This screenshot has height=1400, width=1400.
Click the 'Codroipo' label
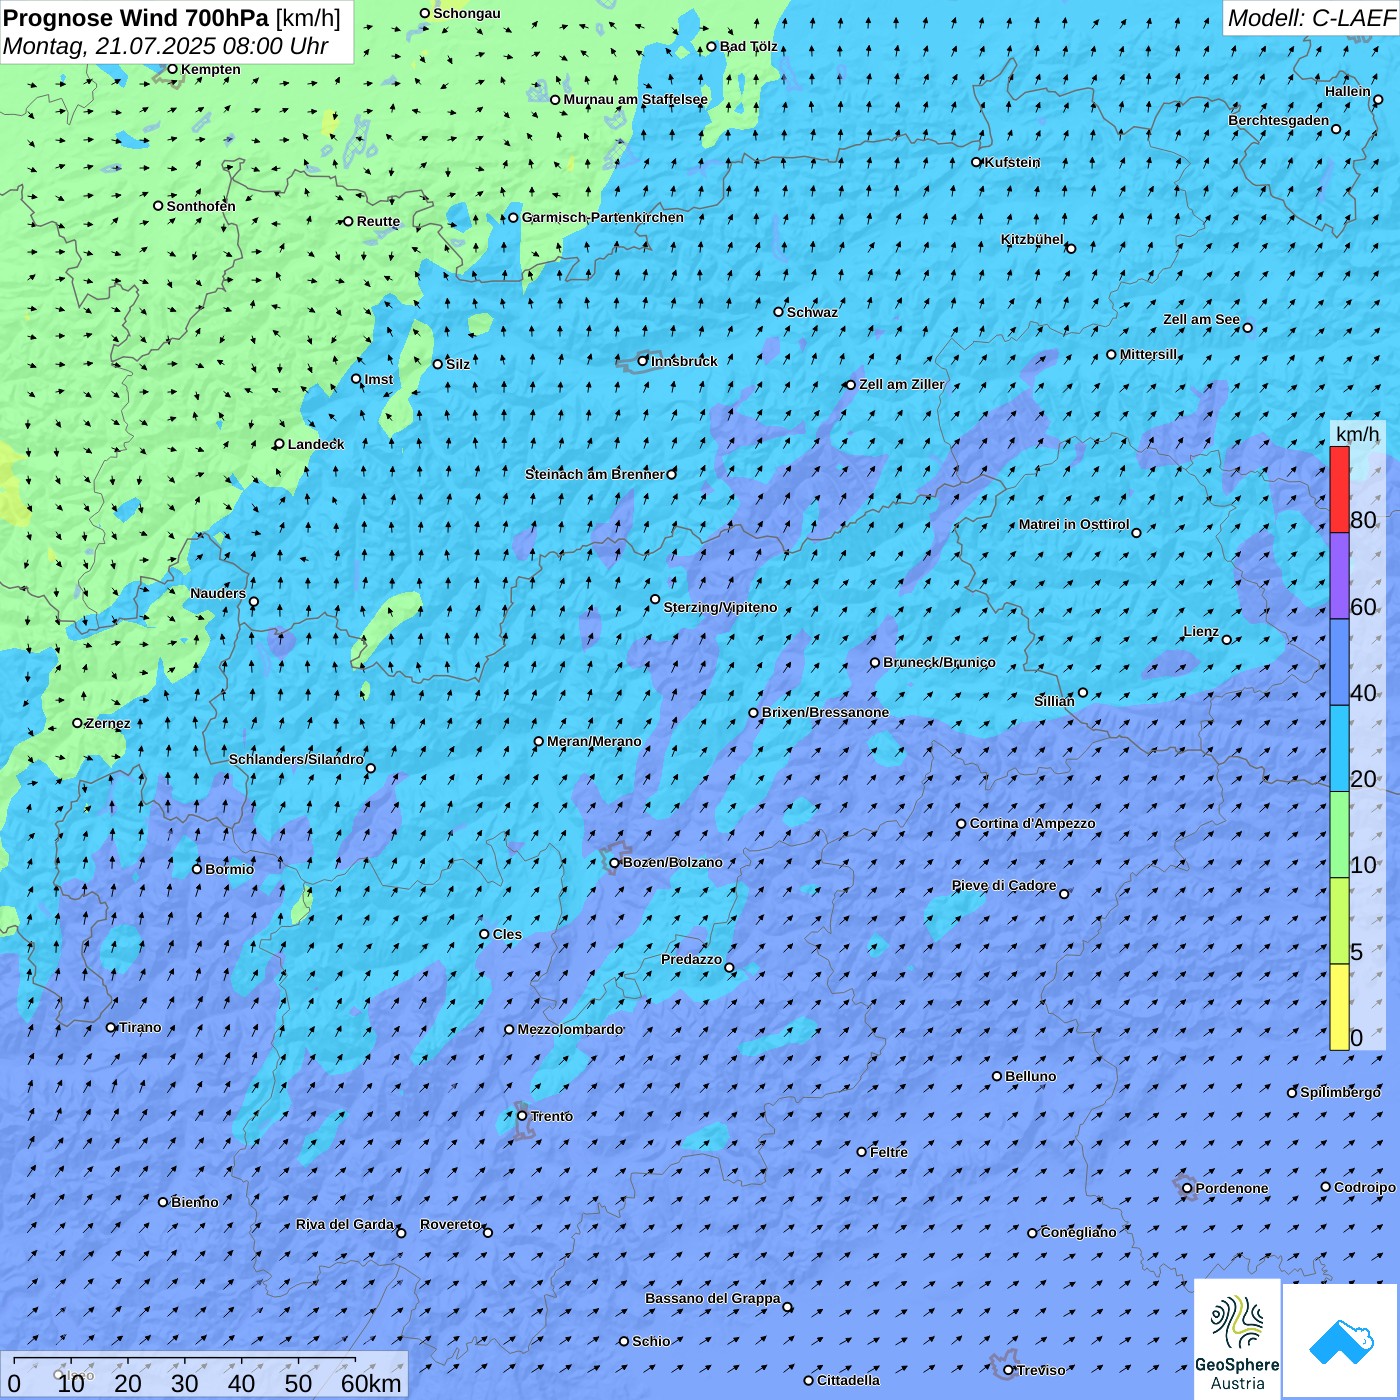1365,1187
